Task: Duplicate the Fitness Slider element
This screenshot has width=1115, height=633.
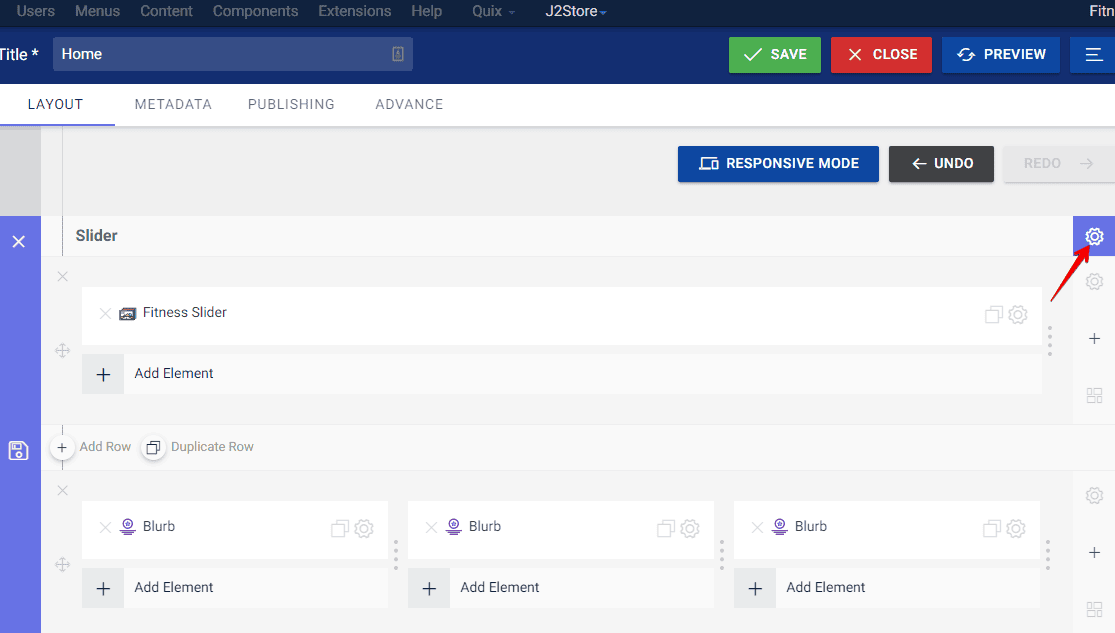Action: 993,314
